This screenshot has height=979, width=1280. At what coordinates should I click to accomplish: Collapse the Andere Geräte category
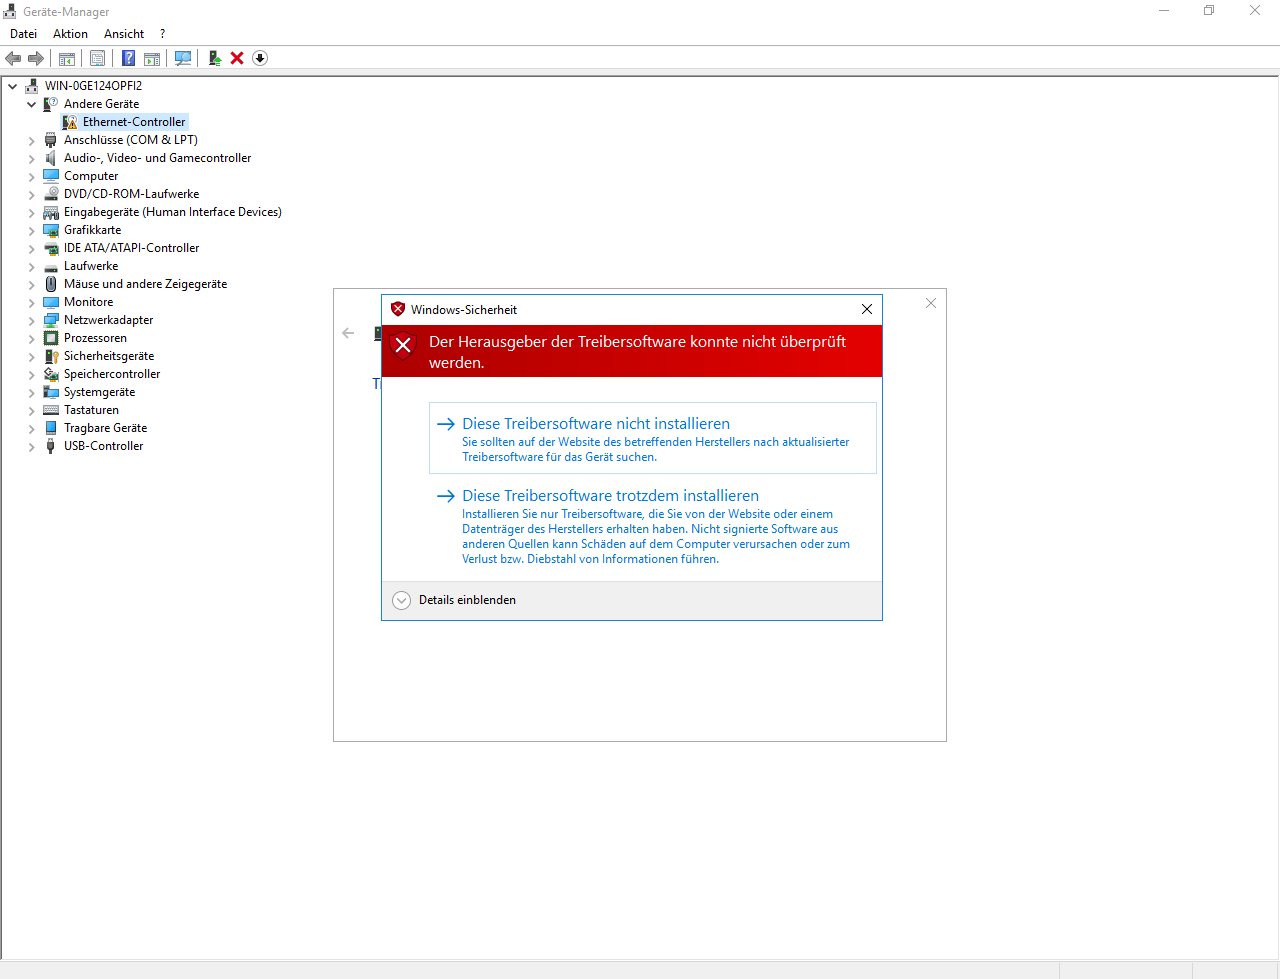coord(32,104)
